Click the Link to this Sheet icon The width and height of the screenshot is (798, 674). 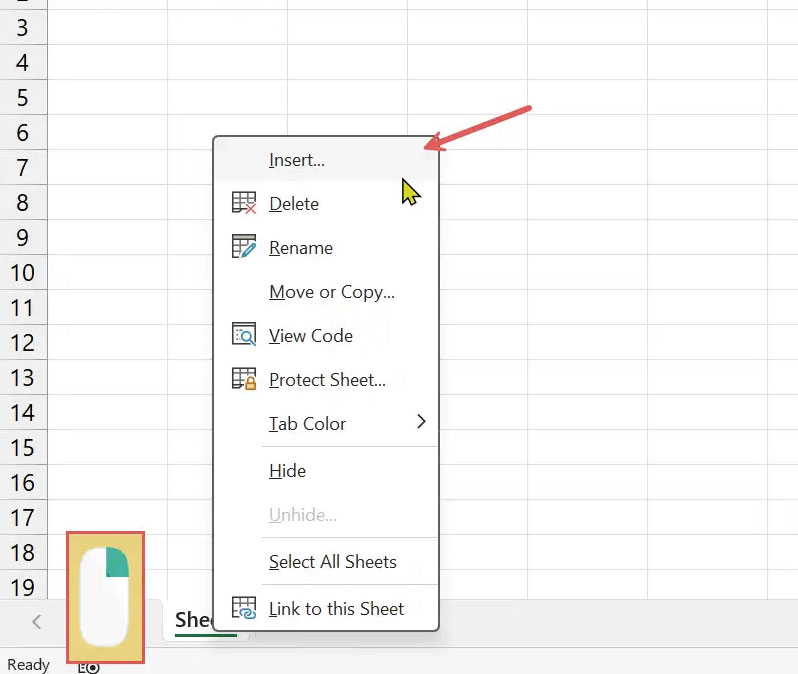pos(244,608)
